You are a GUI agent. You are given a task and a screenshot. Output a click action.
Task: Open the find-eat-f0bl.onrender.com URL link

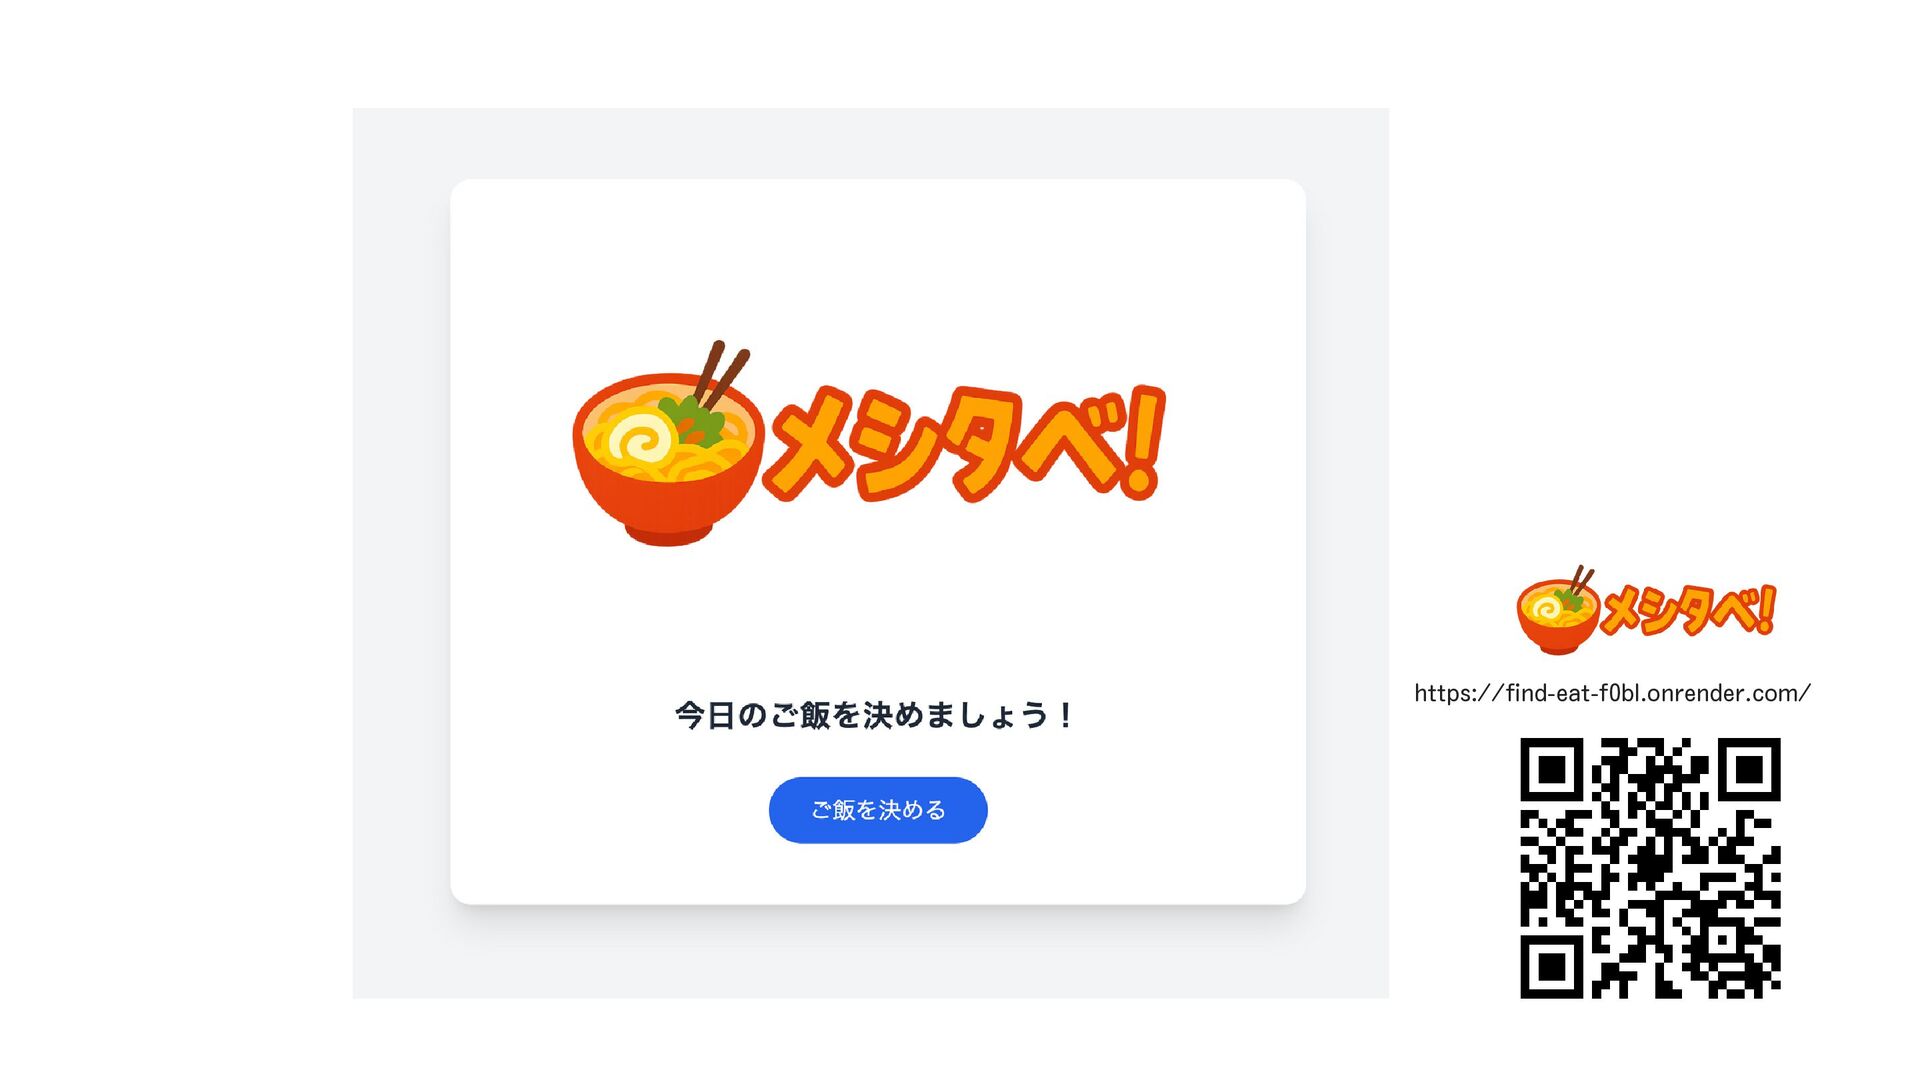(1612, 693)
